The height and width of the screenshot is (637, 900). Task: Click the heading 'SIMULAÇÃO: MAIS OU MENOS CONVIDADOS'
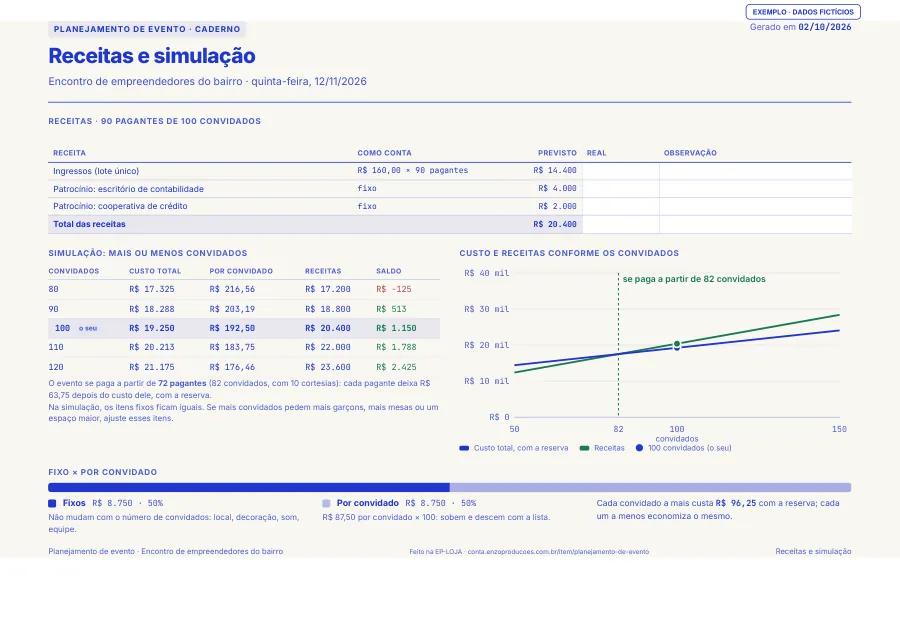click(x=148, y=253)
